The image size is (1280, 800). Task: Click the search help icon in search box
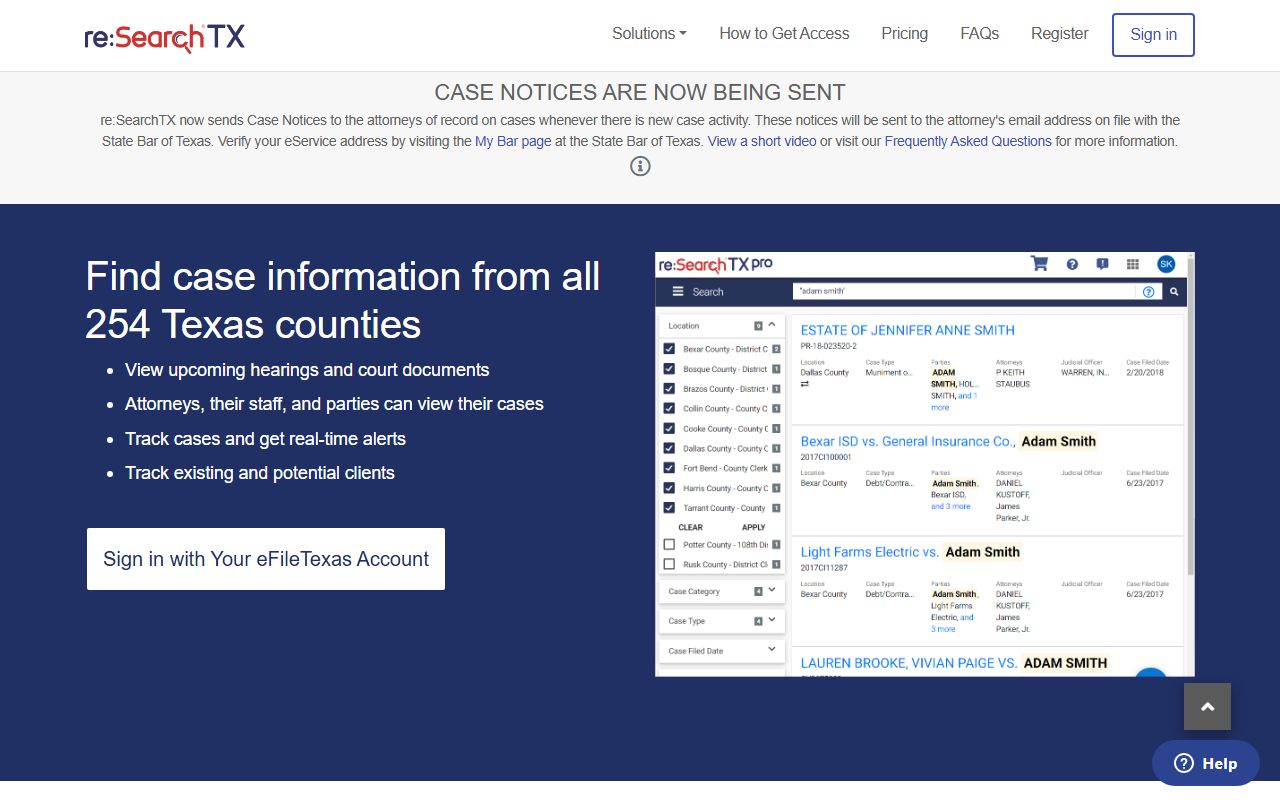pyautogui.click(x=1149, y=292)
